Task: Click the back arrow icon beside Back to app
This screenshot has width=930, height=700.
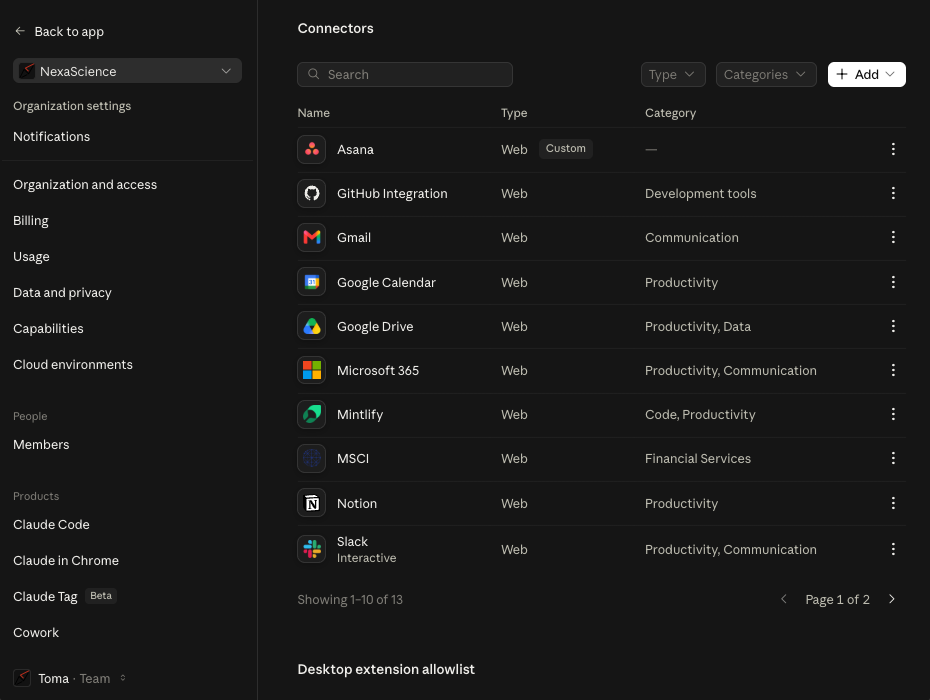Action: pos(20,31)
